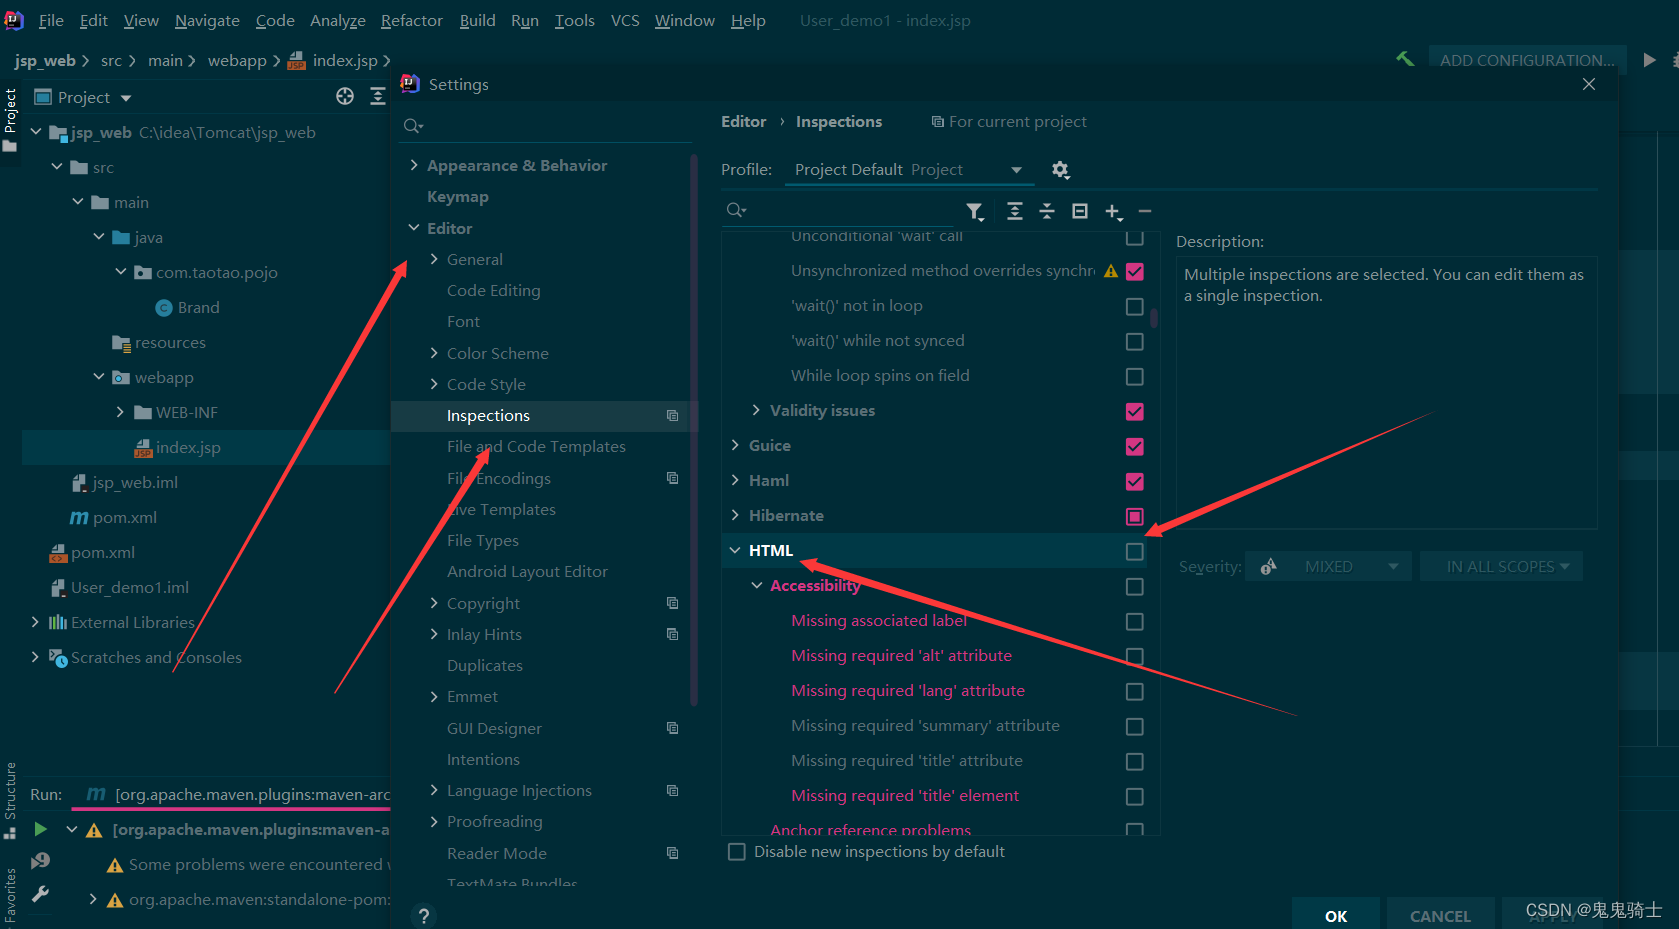Expand the Guice inspections group
The width and height of the screenshot is (1679, 929).
pyautogui.click(x=735, y=446)
